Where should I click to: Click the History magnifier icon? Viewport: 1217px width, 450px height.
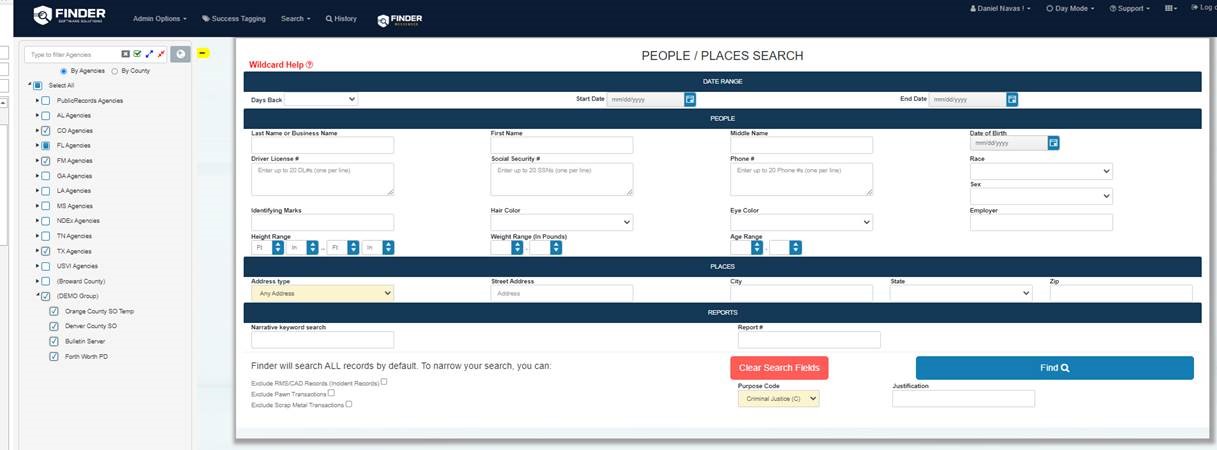(x=329, y=19)
